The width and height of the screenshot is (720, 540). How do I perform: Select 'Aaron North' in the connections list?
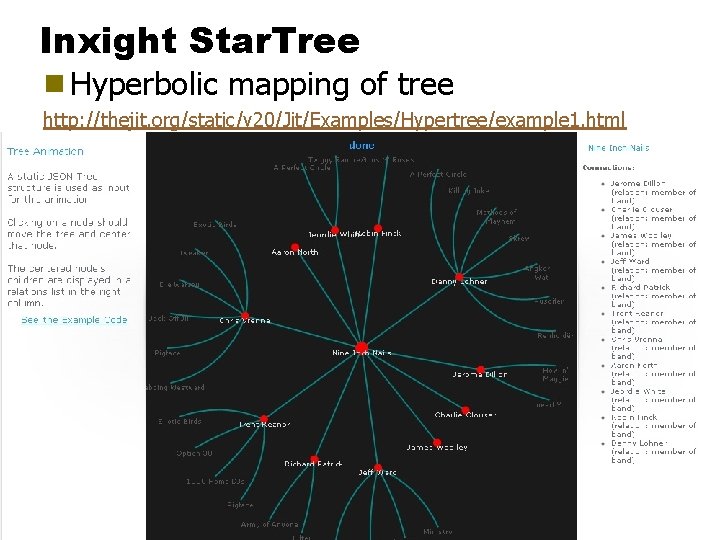634,366
